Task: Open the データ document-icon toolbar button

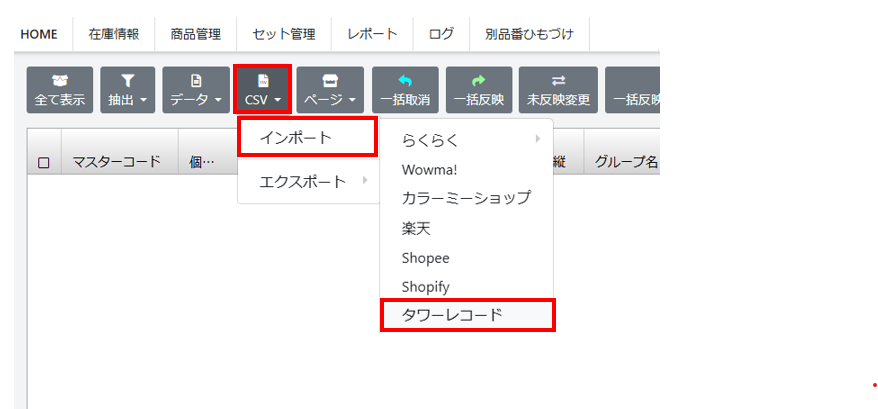Action: click(x=196, y=90)
